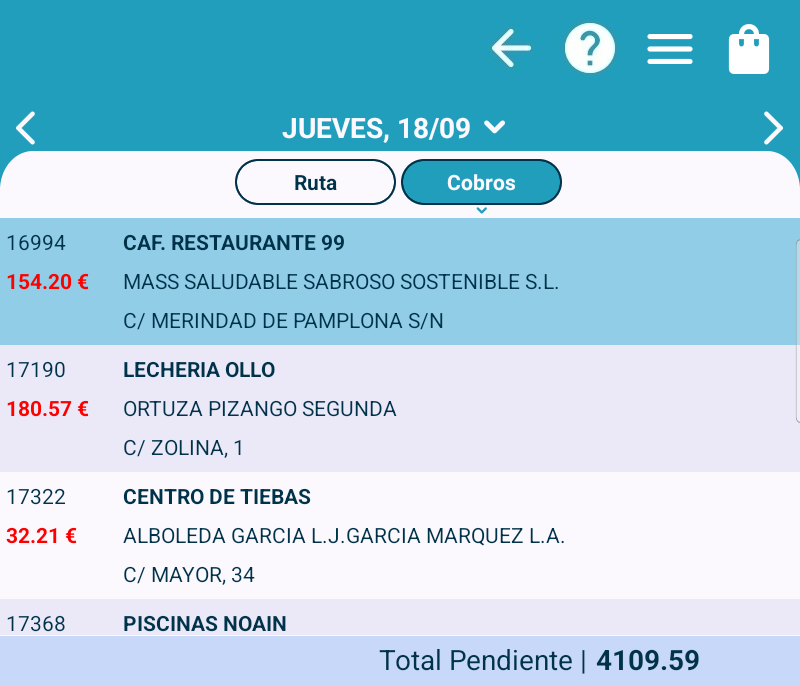Click the 32.21 € pending amount
Viewport: 800px width, 686px height.
point(41,536)
